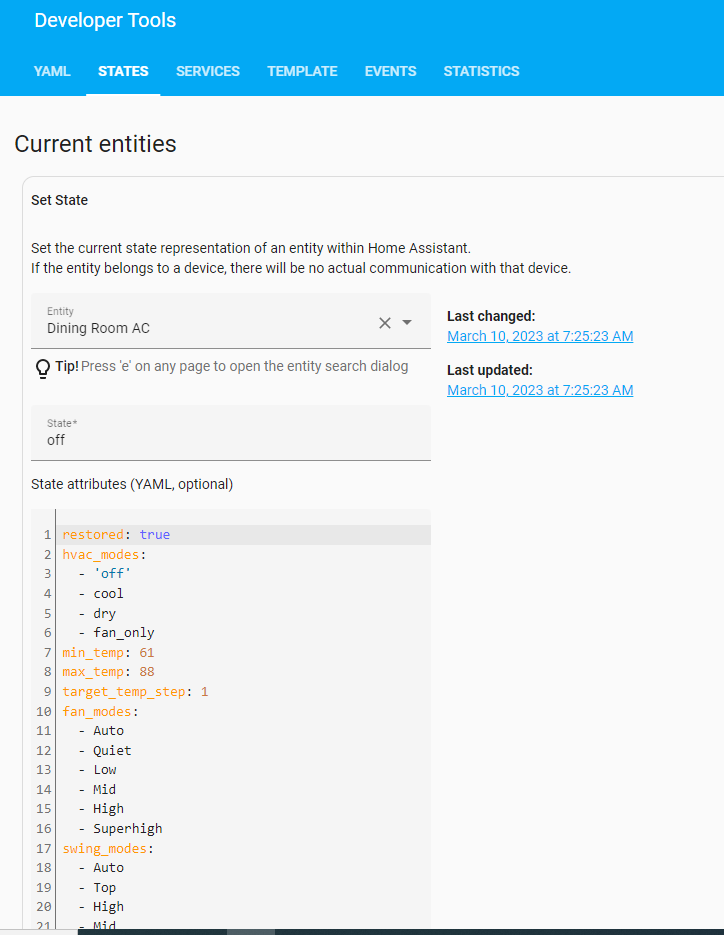Click the fan_modes attribute line
724x935 pixels.
96,711
